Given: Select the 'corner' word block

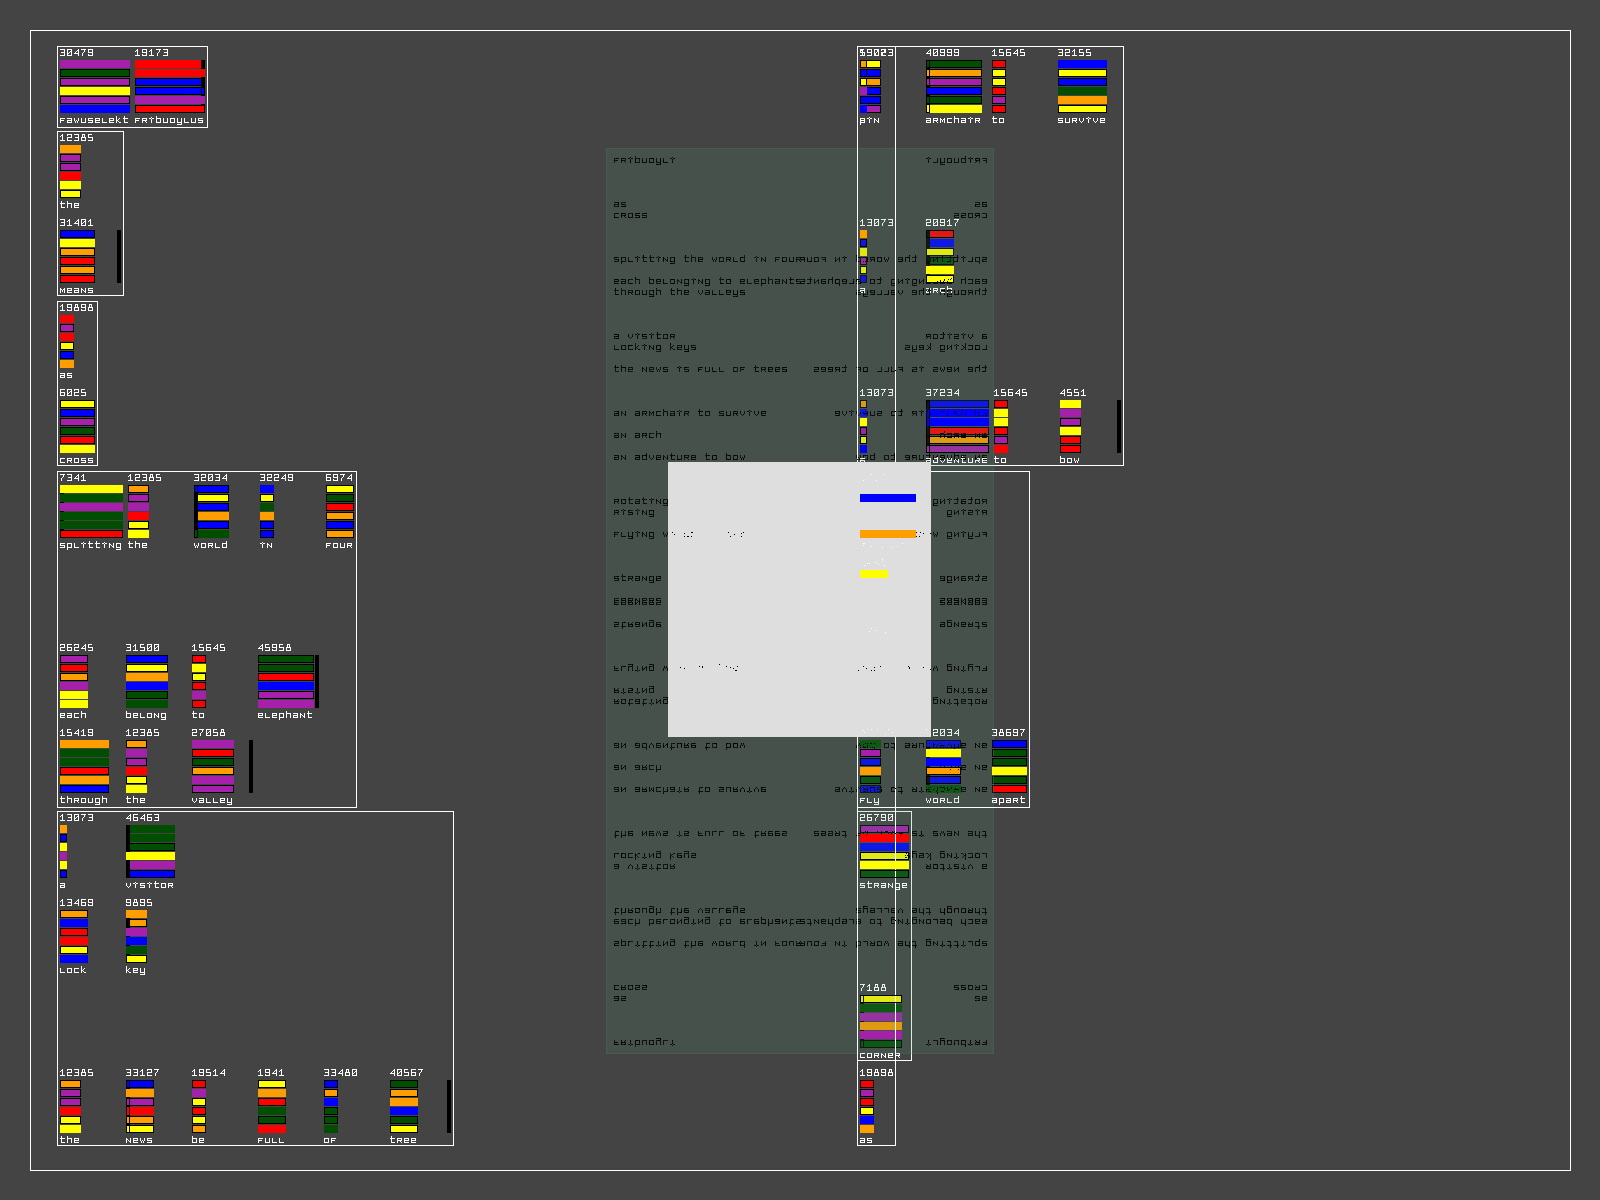Looking at the screenshot, I should click(880, 1021).
